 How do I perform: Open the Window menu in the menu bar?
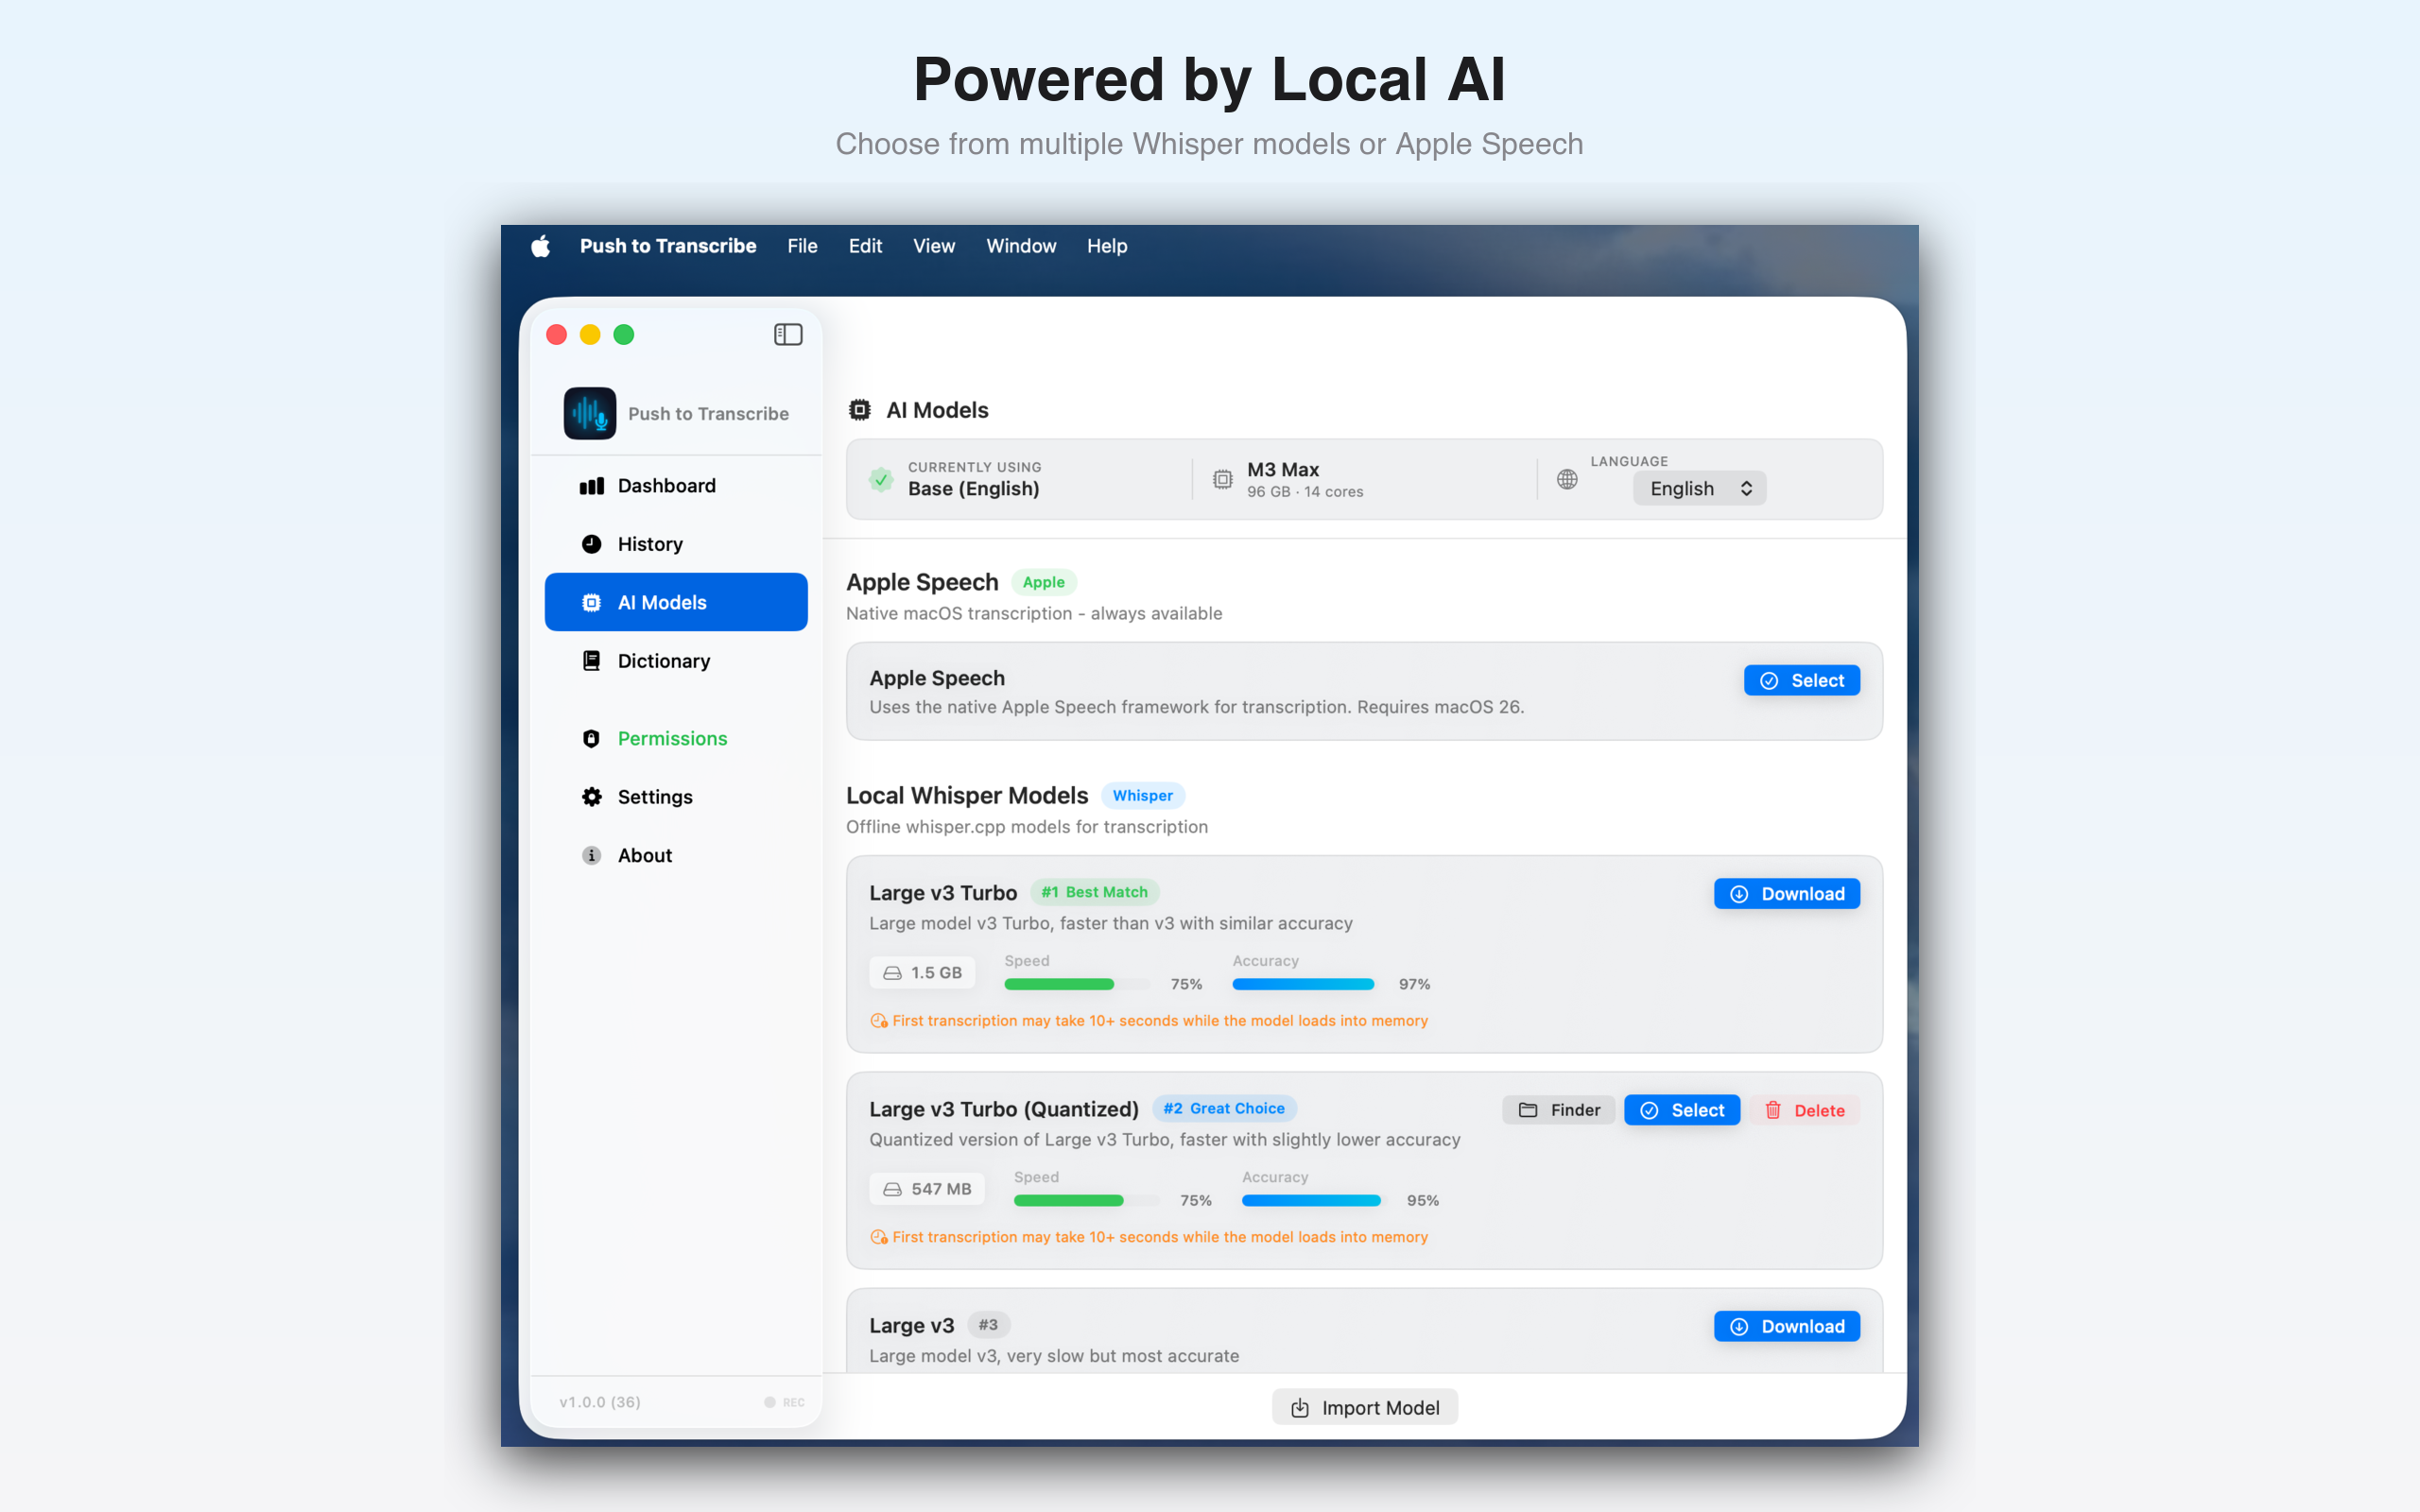click(x=1021, y=246)
